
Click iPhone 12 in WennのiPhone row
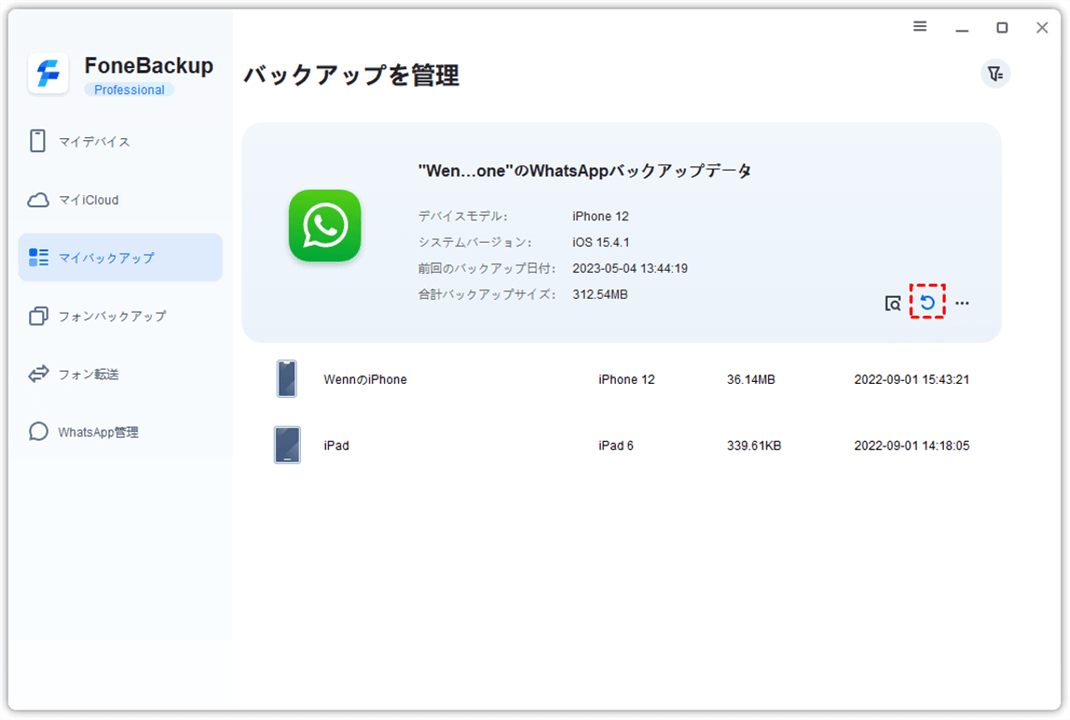(x=626, y=379)
